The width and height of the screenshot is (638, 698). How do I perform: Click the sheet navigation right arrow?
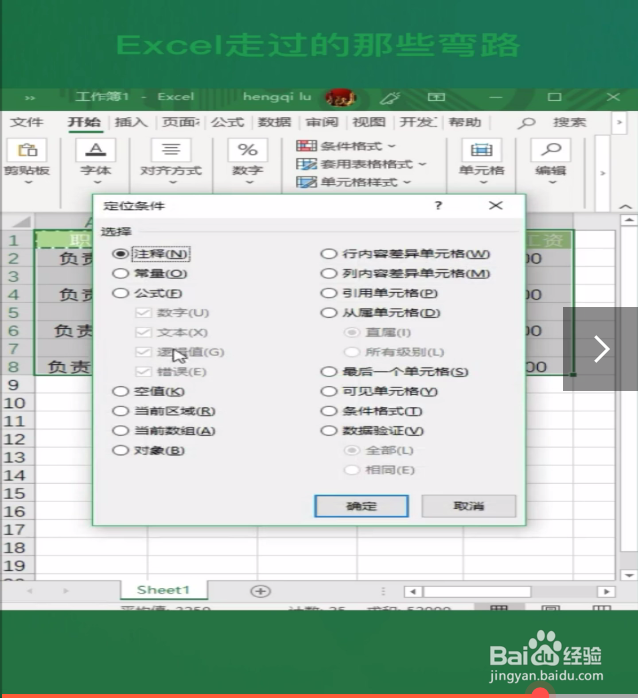66,591
